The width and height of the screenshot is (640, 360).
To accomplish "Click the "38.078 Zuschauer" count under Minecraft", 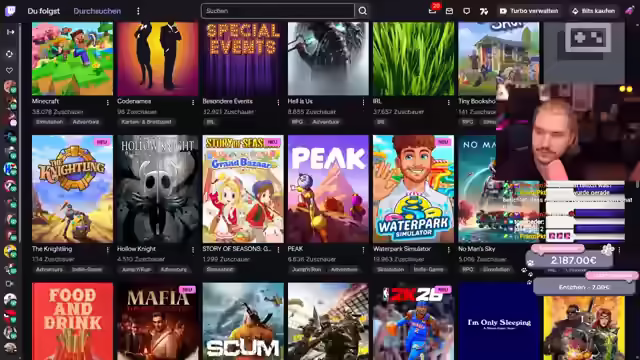I will [x=58, y=112].
